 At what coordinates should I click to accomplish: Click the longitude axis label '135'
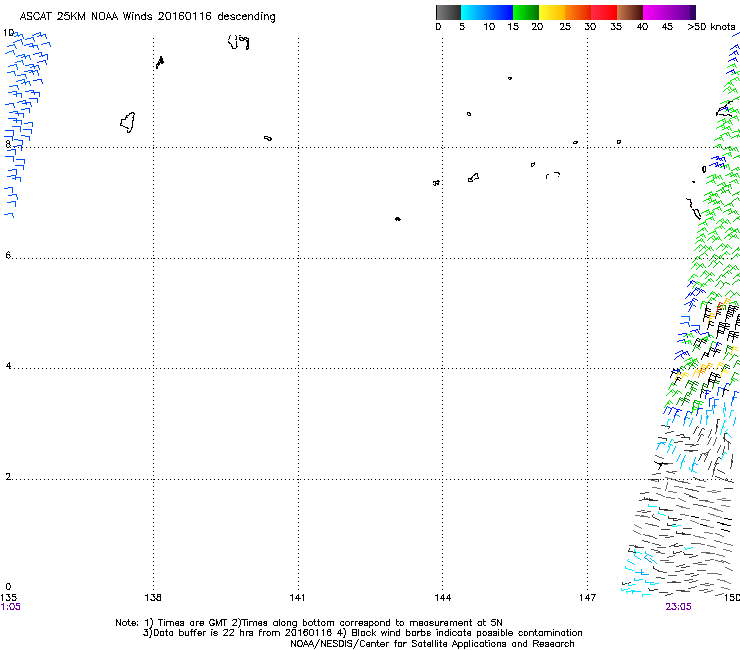8,598
